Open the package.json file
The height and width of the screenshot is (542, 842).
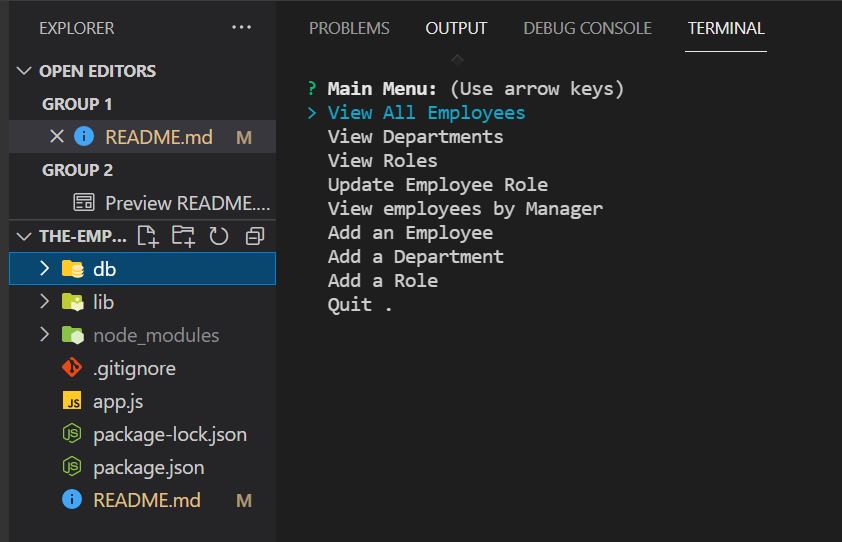tap(149, 468)
